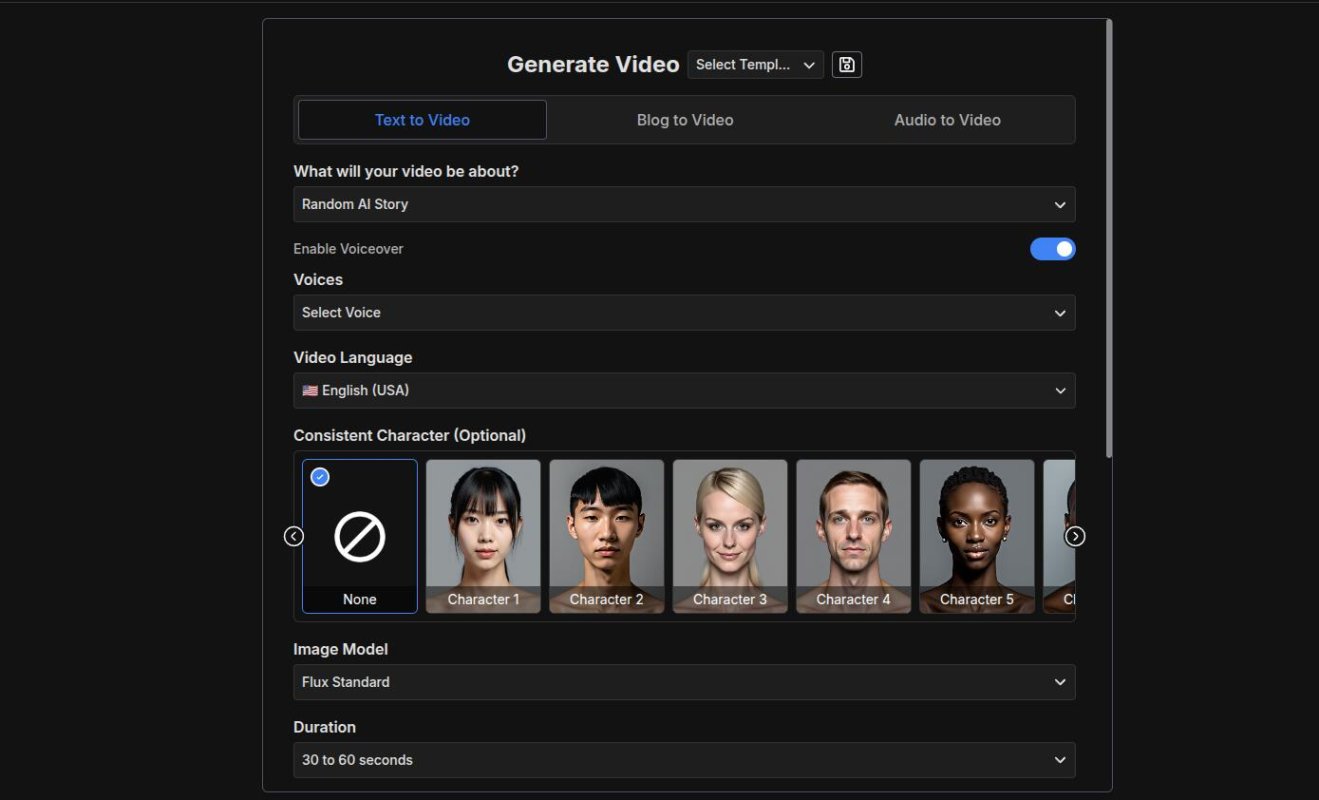Click the Text to Video tab
This screenshot has width=1319, height=800.
(422, 119)
